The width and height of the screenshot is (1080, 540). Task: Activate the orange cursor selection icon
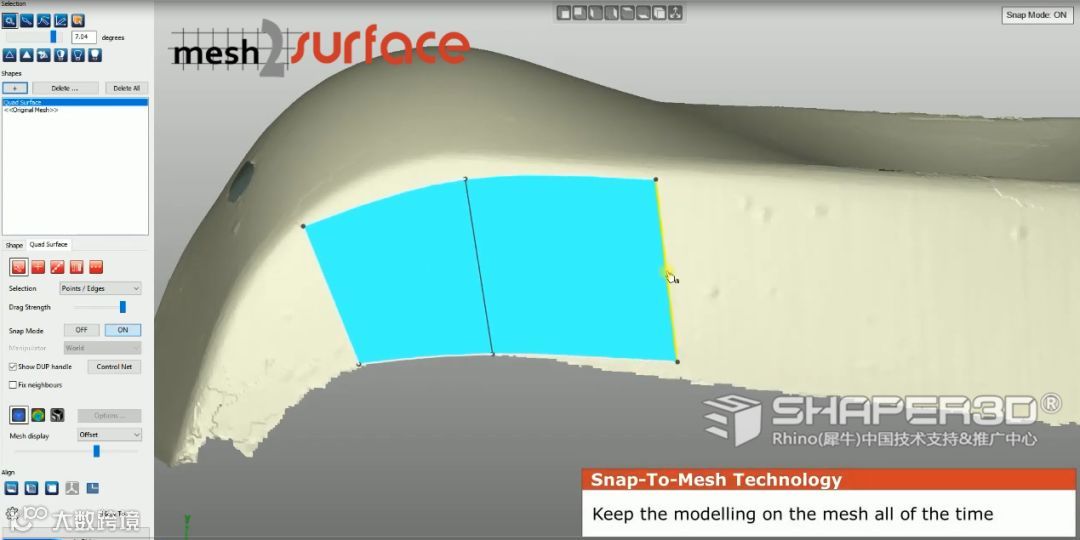pyautogui.click(x=78, y=21)
